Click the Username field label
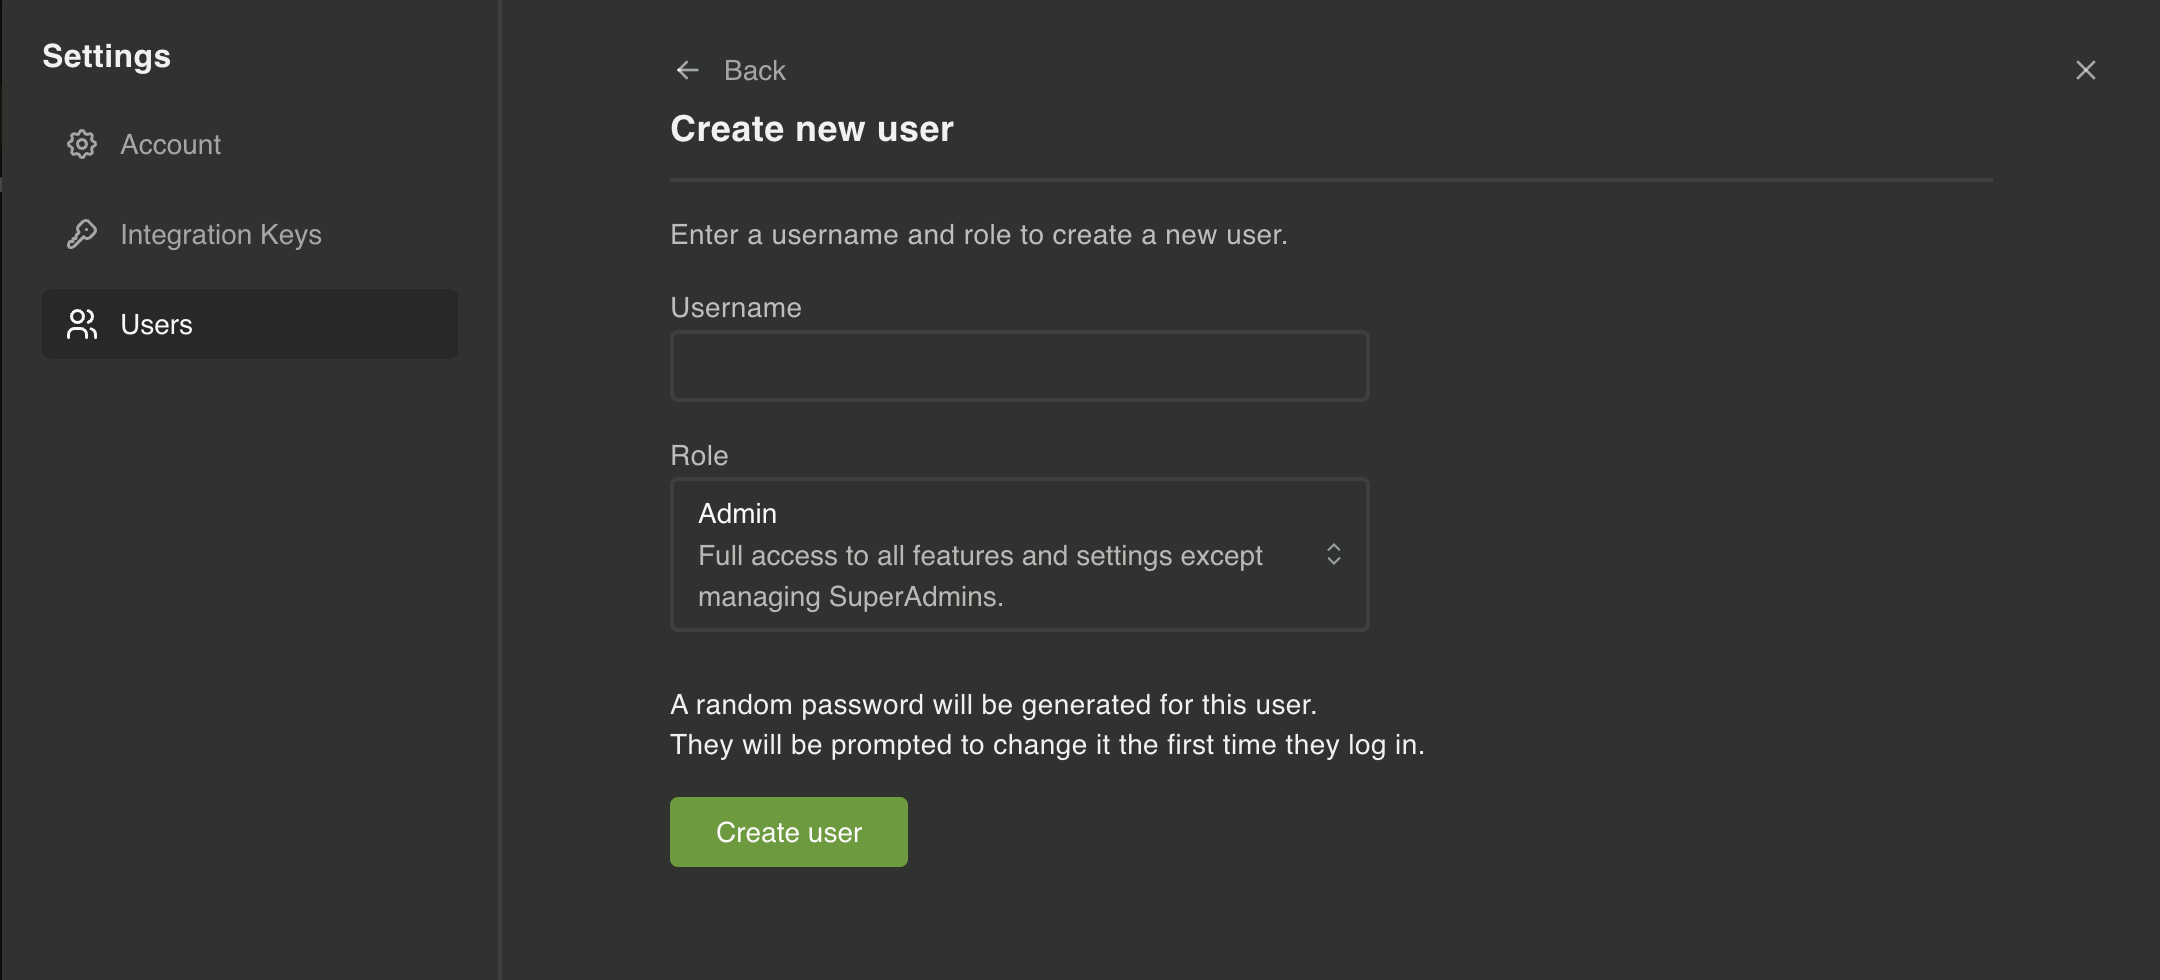This screenshot has height=980, width=2160. point(735,307)
